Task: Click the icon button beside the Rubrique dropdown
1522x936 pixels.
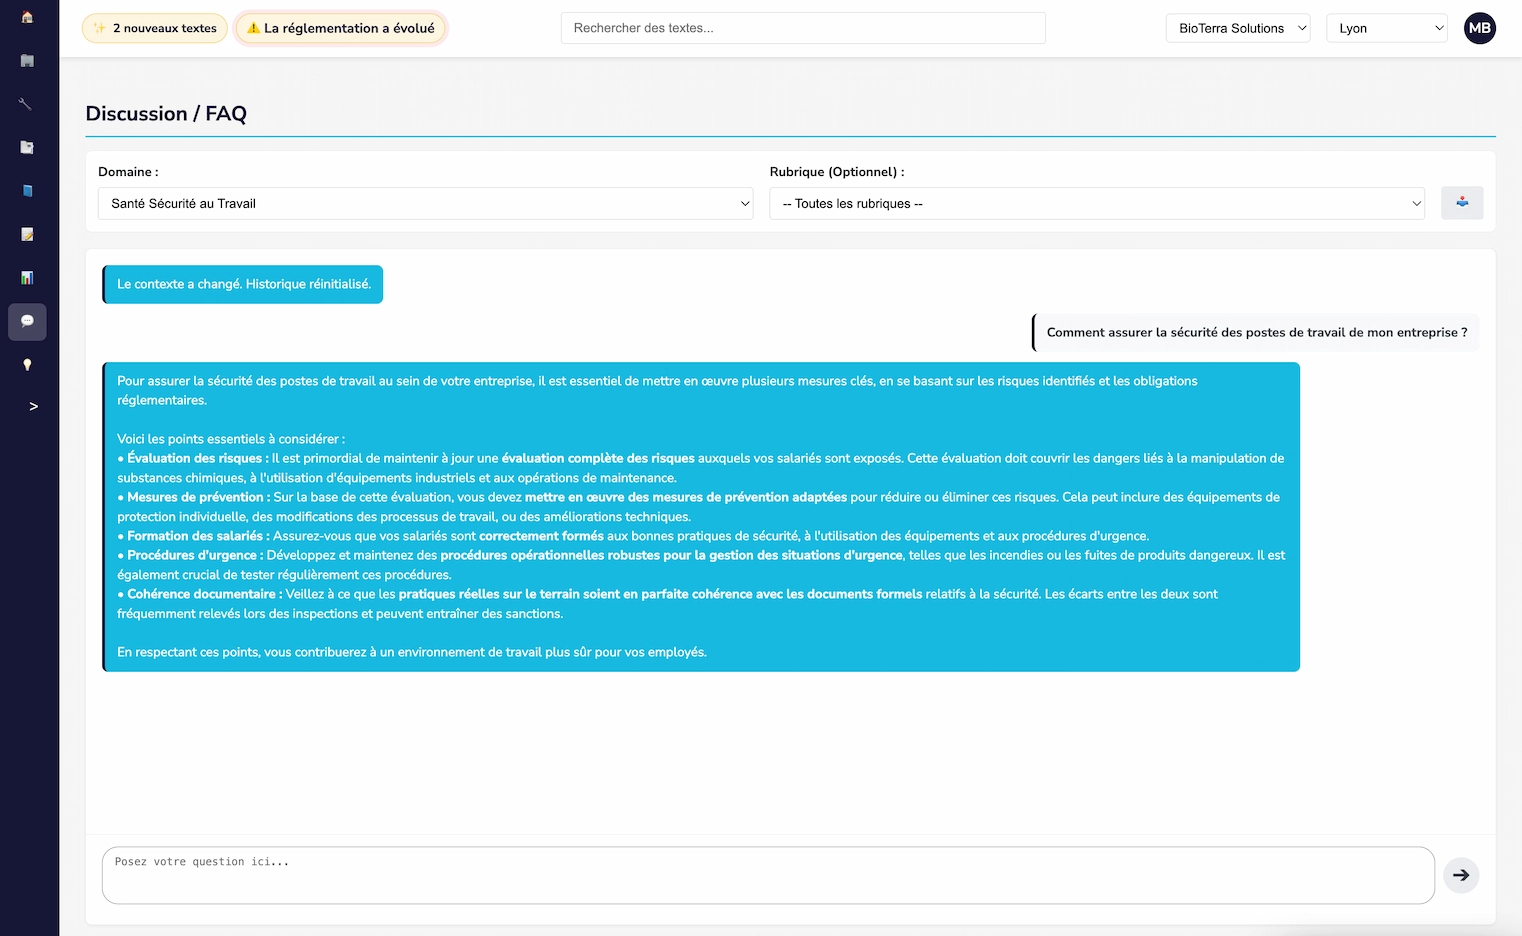Action: tap(1462, 203)
